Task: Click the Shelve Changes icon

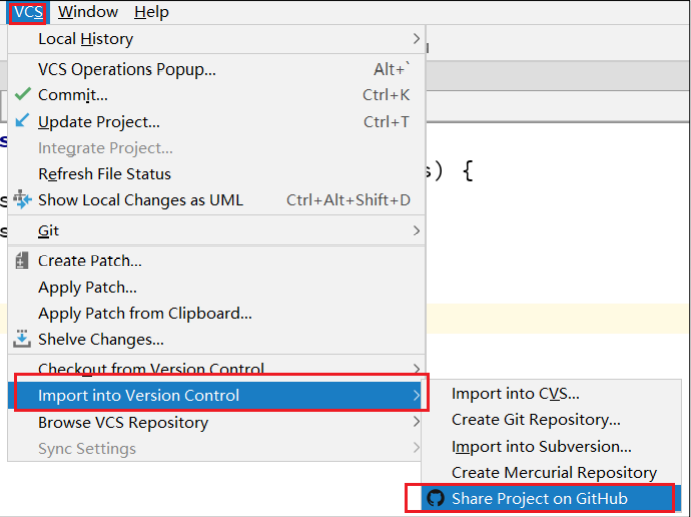Action: 22,339
